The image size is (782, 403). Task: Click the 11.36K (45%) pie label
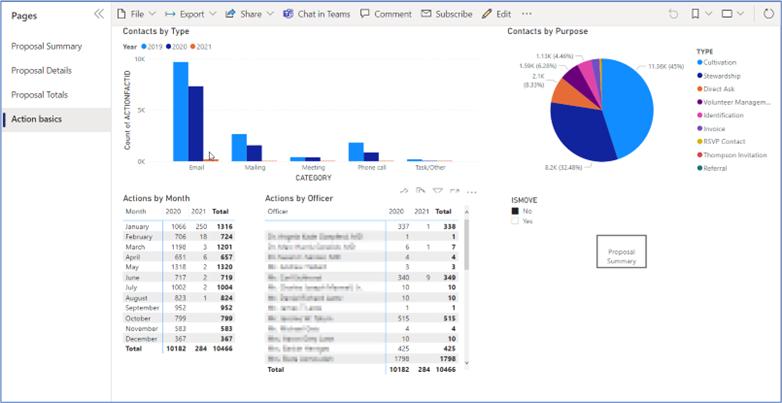click(x=666, y=66)
